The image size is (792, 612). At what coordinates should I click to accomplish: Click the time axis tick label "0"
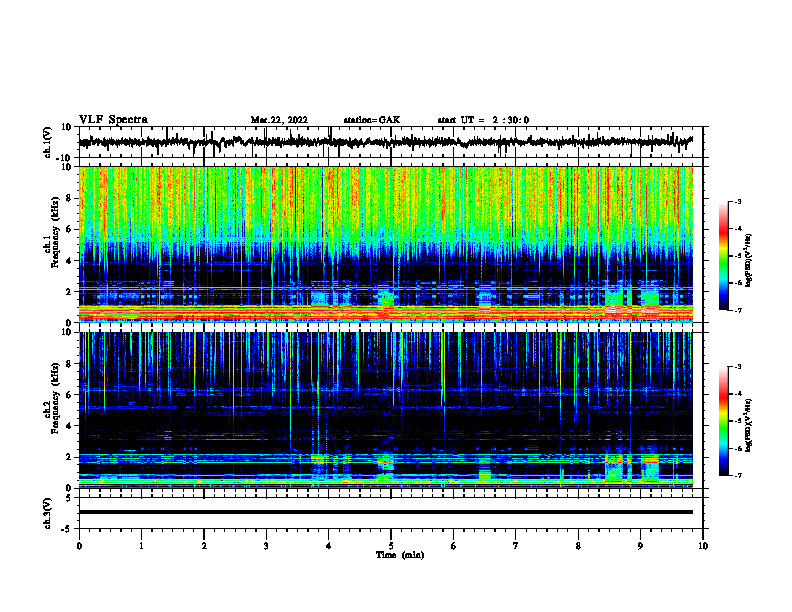tap(79, 546)
